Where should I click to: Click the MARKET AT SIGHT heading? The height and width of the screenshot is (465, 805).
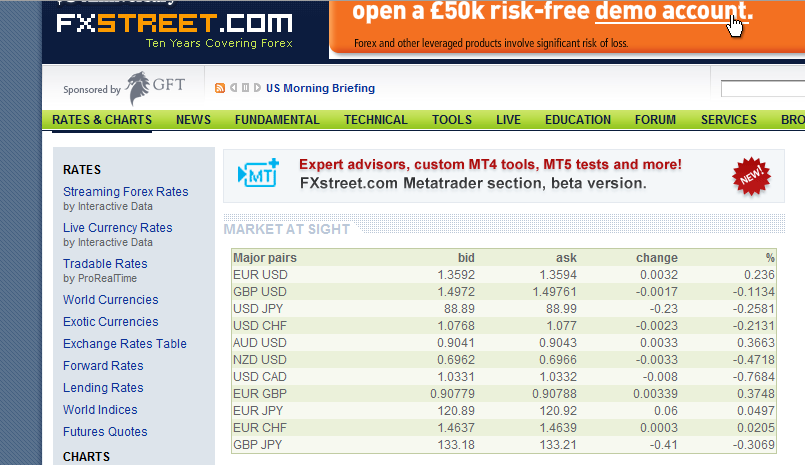pos(286,229)
